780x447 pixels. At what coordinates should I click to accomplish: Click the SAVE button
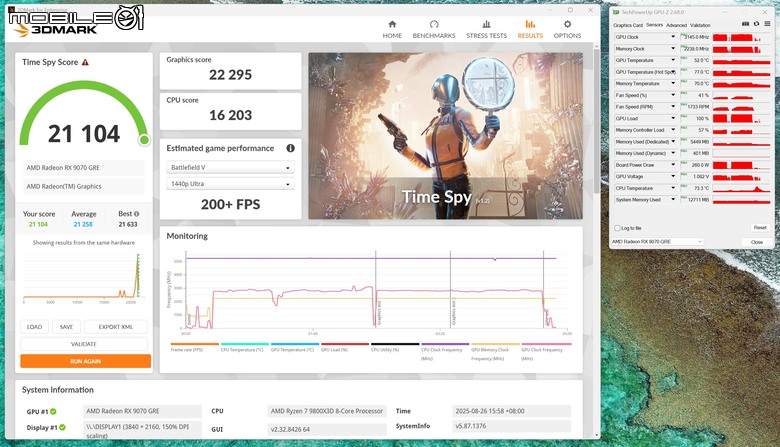click(x=66, y=327)
